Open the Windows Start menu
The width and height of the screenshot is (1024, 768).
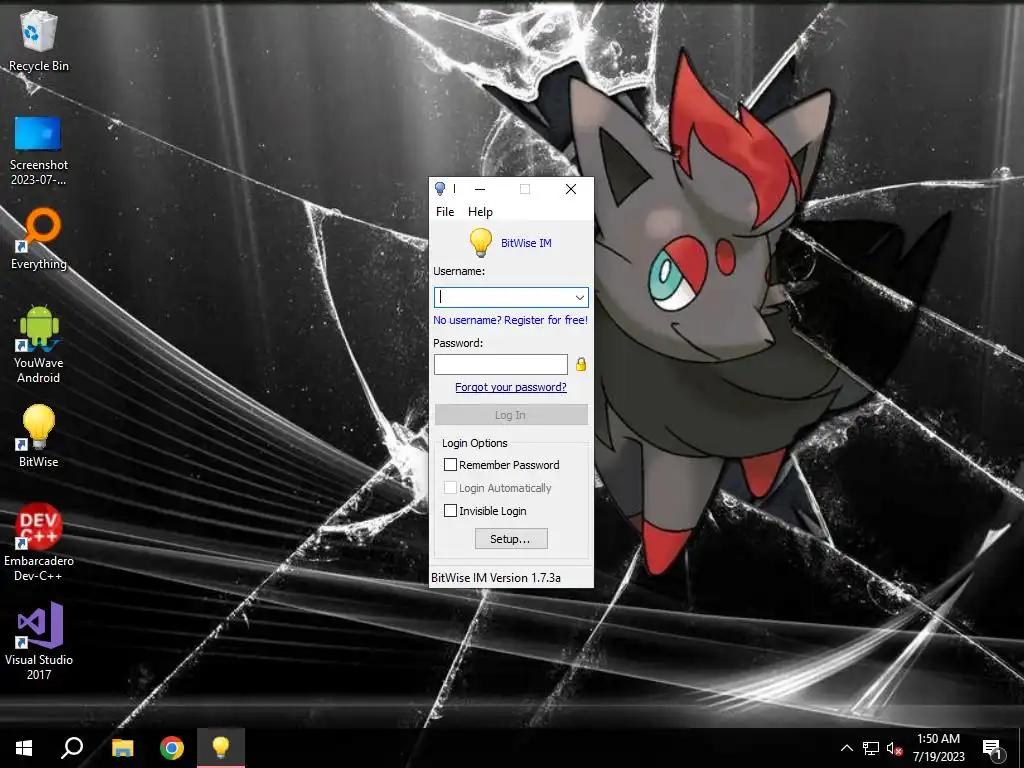click(24, 748)
